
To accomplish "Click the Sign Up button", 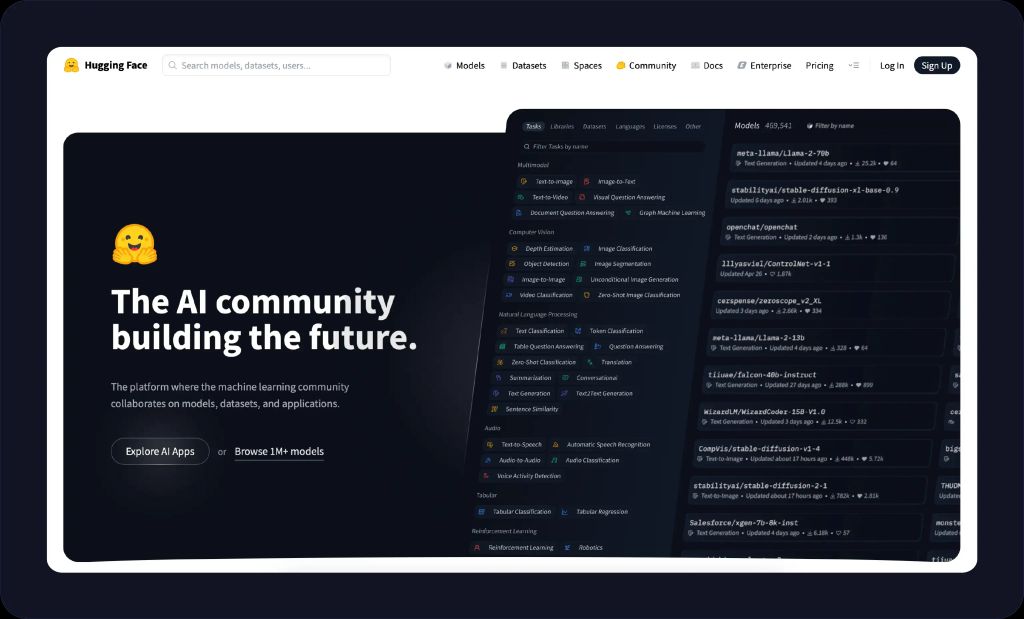I will (x=936, y=65).
